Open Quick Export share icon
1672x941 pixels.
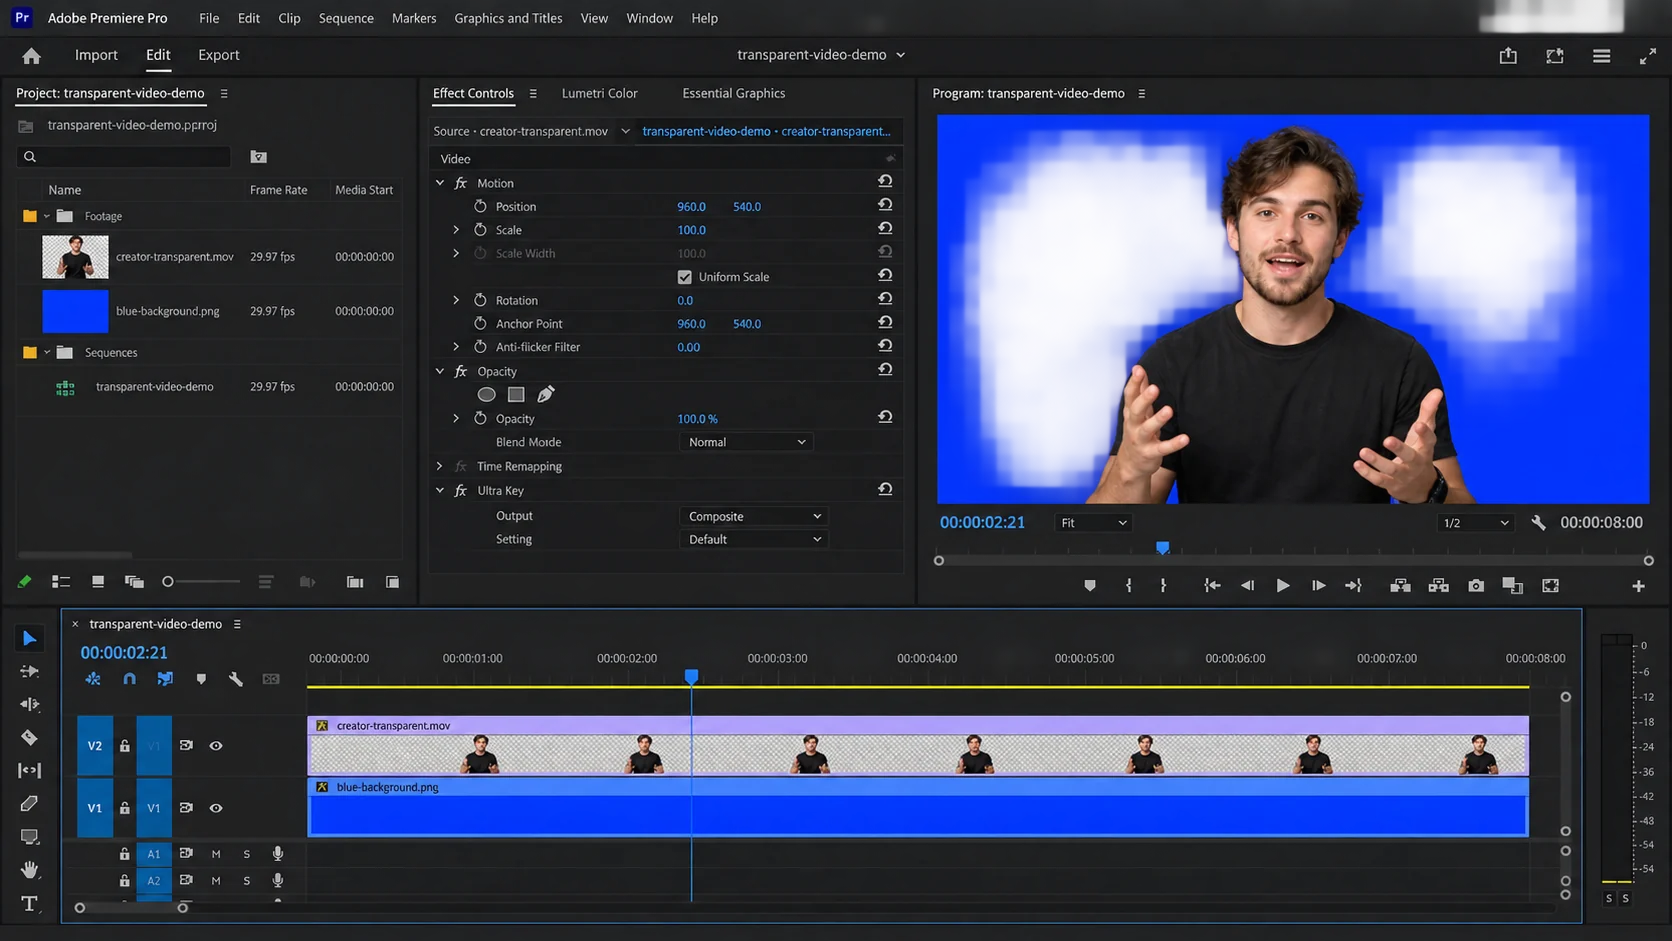pyautogui.click(x=1508, y=56)
